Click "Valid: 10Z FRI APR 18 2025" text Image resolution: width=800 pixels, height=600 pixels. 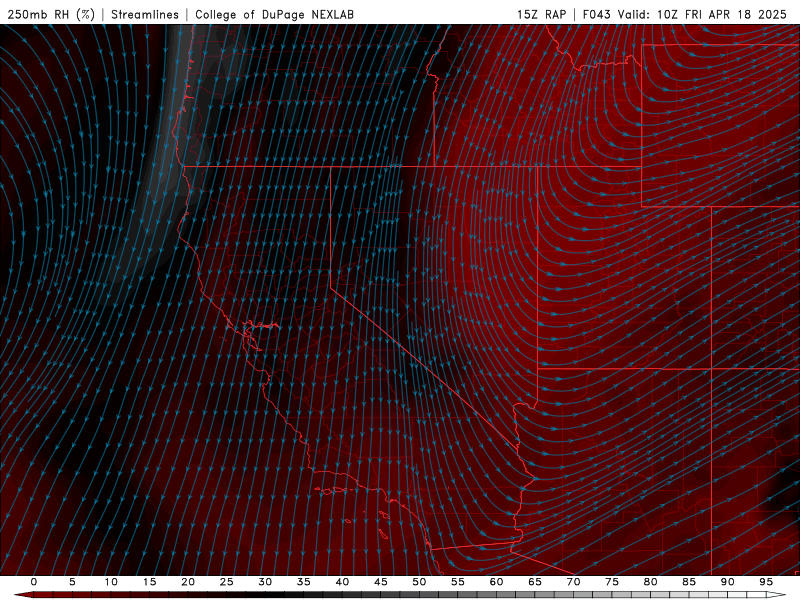(703, 14)
